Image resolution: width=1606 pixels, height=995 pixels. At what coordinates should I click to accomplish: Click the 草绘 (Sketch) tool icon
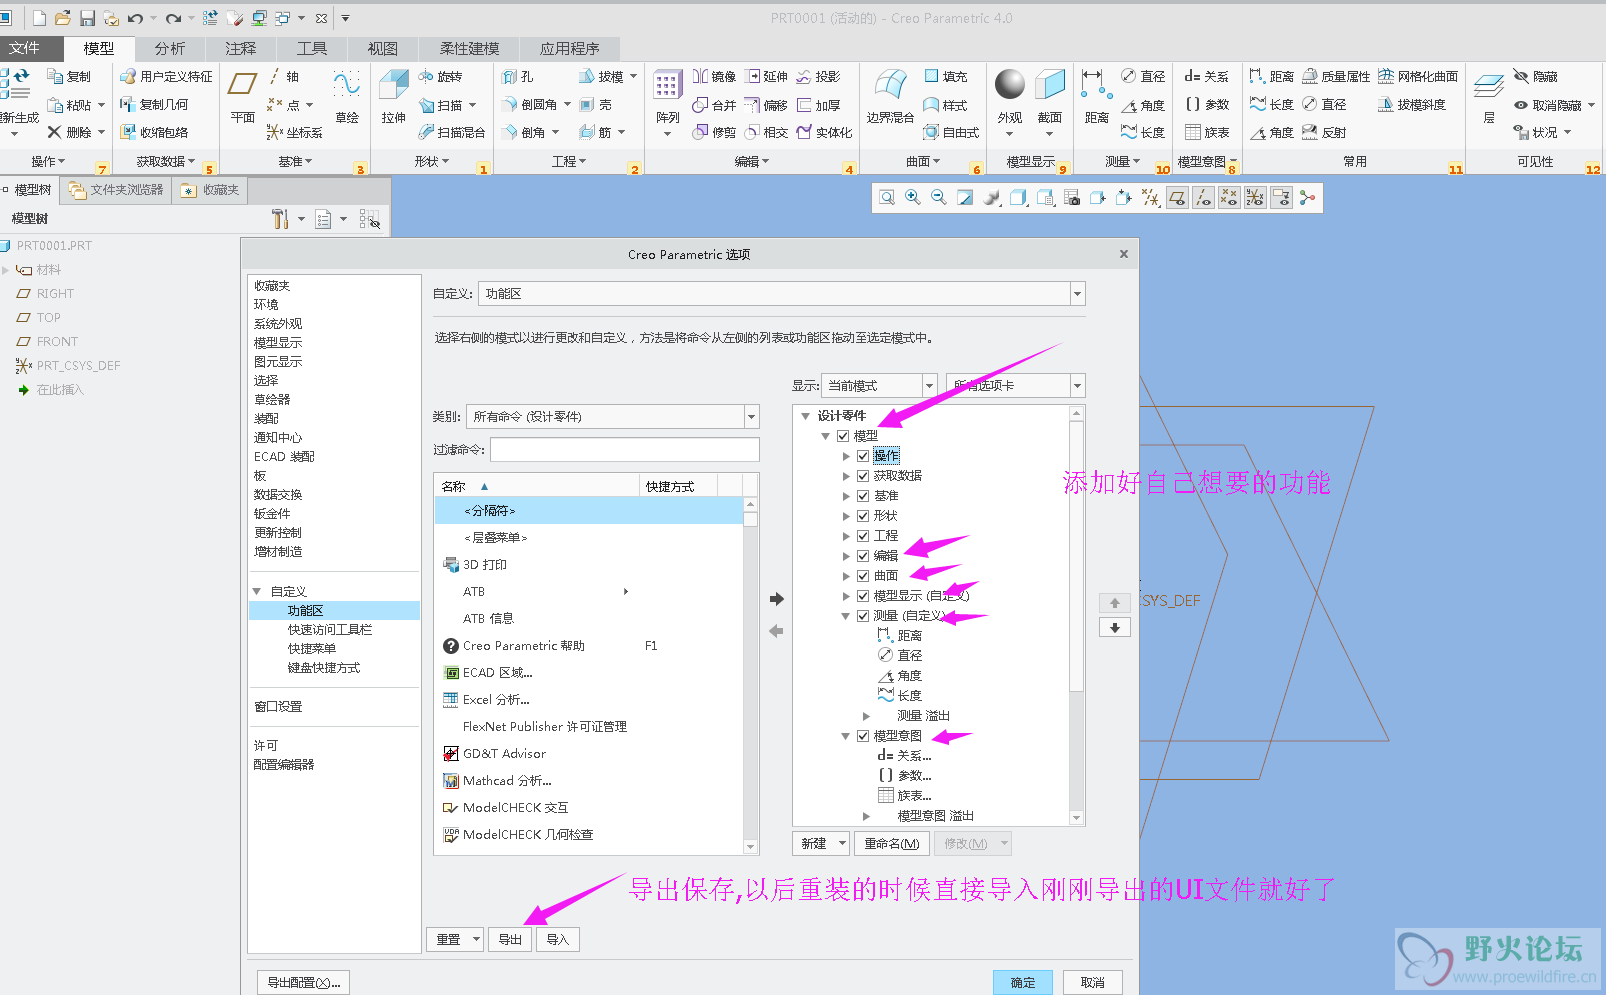click(347, 84)
